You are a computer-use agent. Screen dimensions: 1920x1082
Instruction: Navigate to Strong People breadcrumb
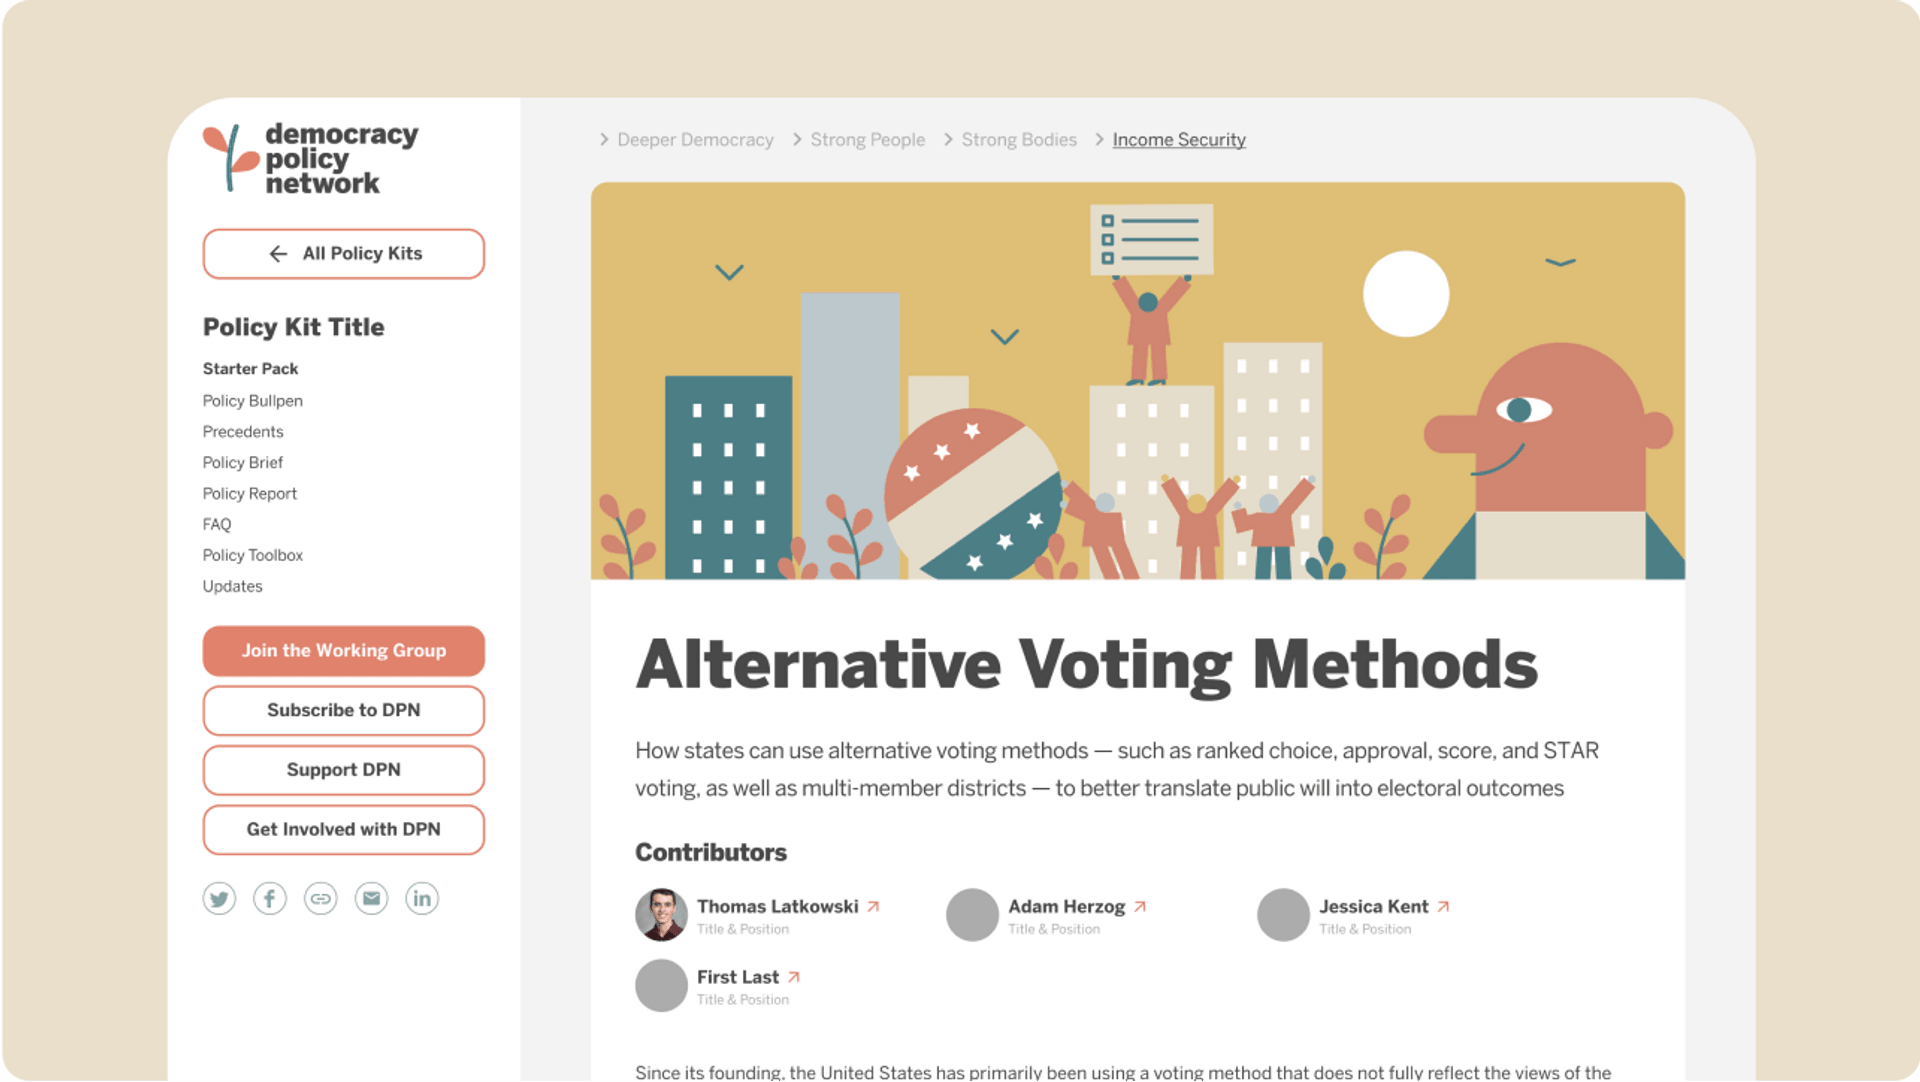(867, 140)
